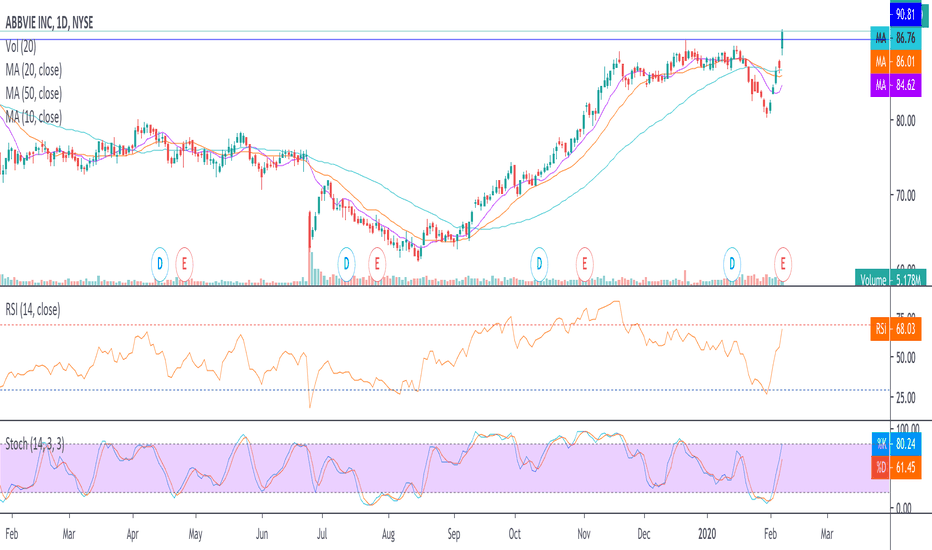Click the earnings marker dated late April
This screenshot has height=550, width=932.
184,263
